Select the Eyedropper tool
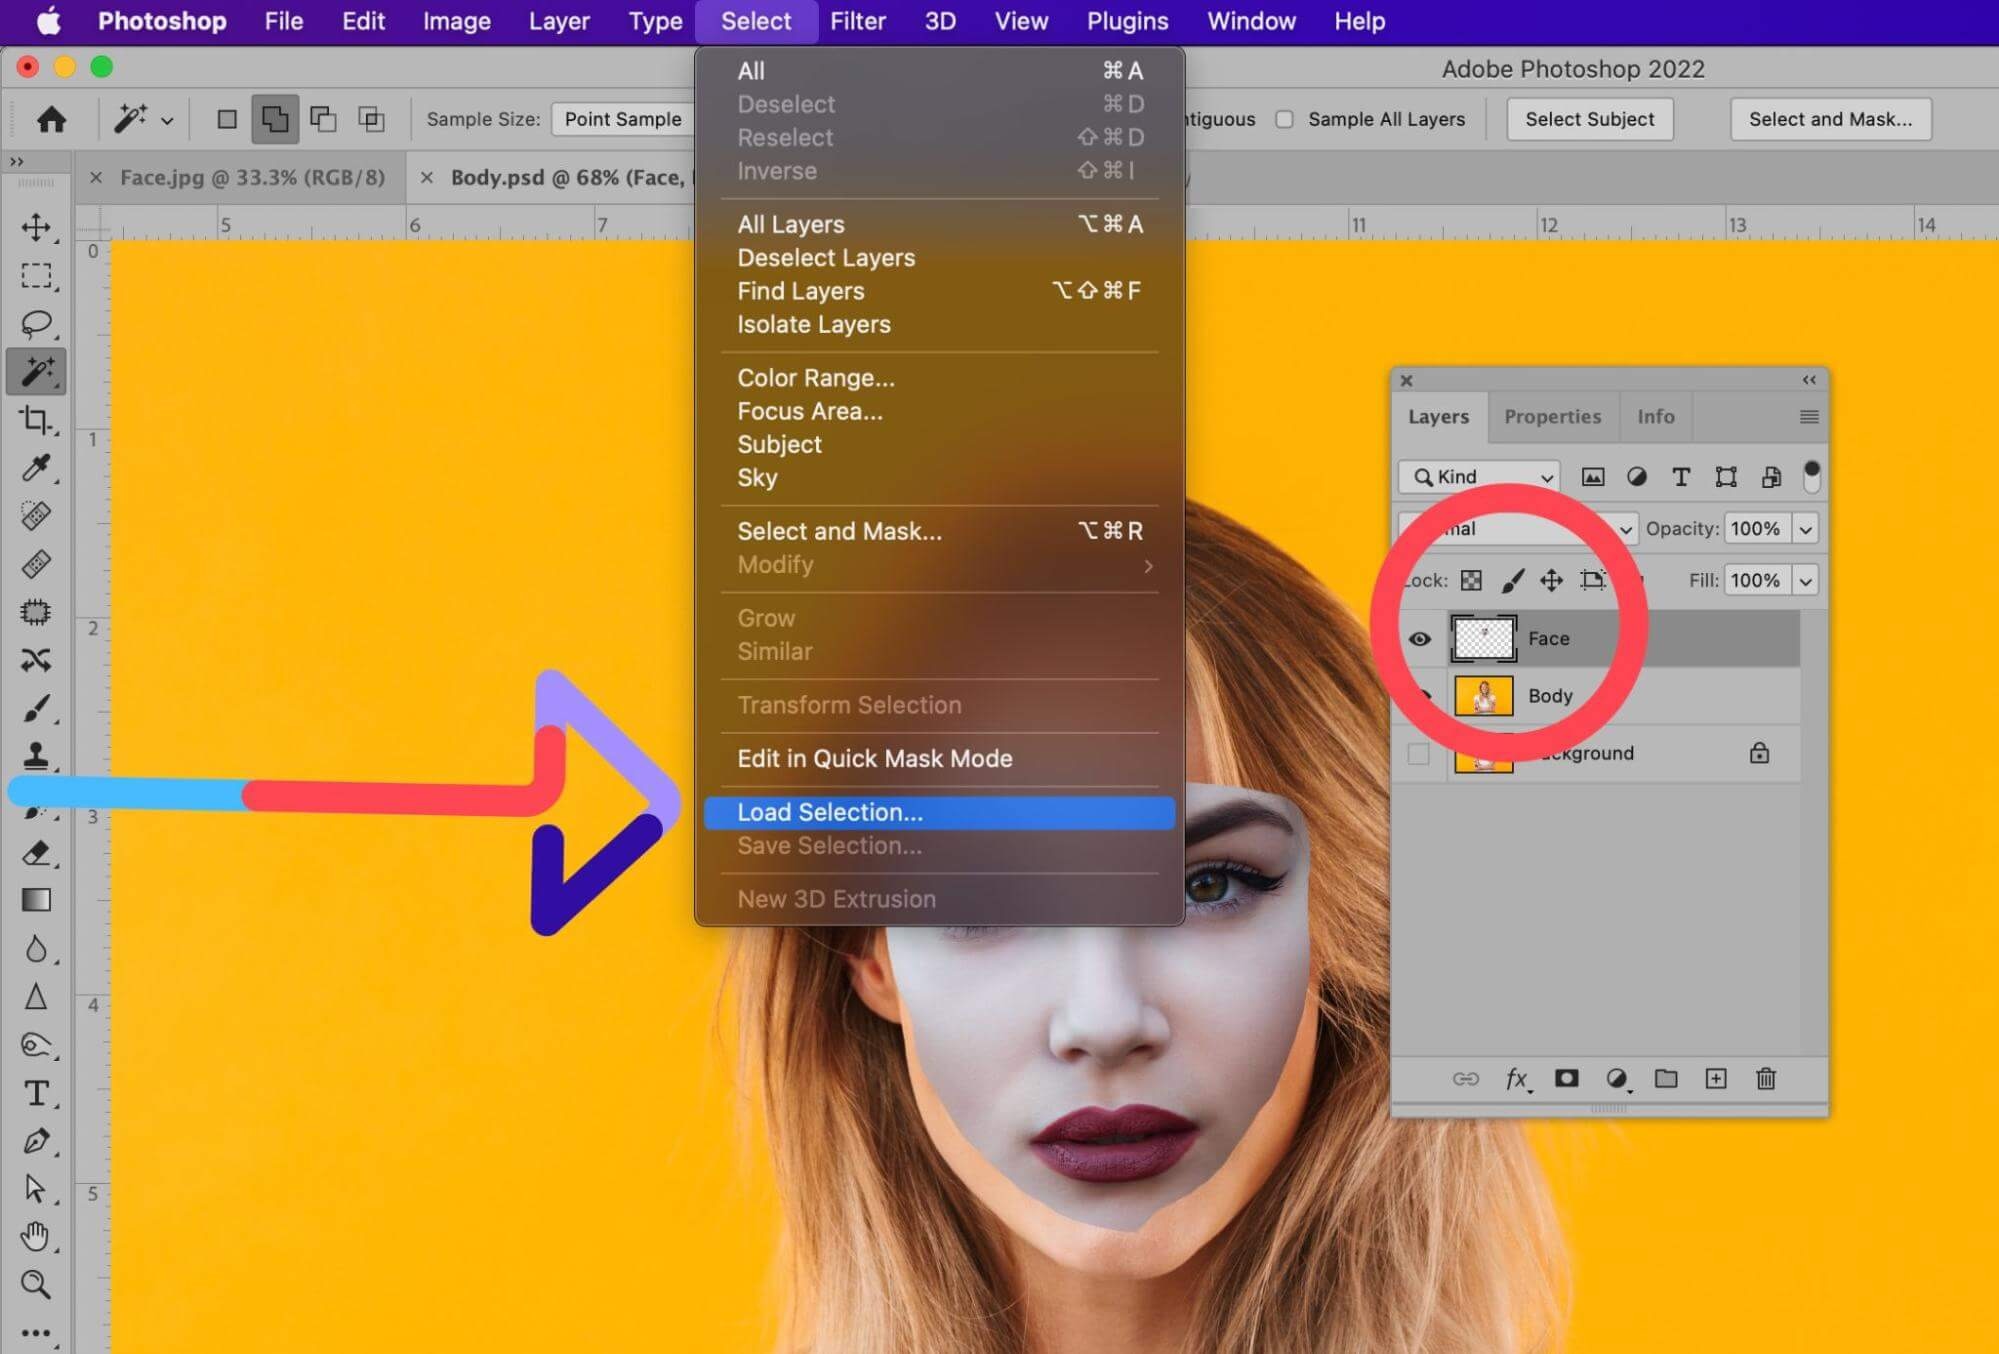 pyautogui.click(x=37, y=468)
